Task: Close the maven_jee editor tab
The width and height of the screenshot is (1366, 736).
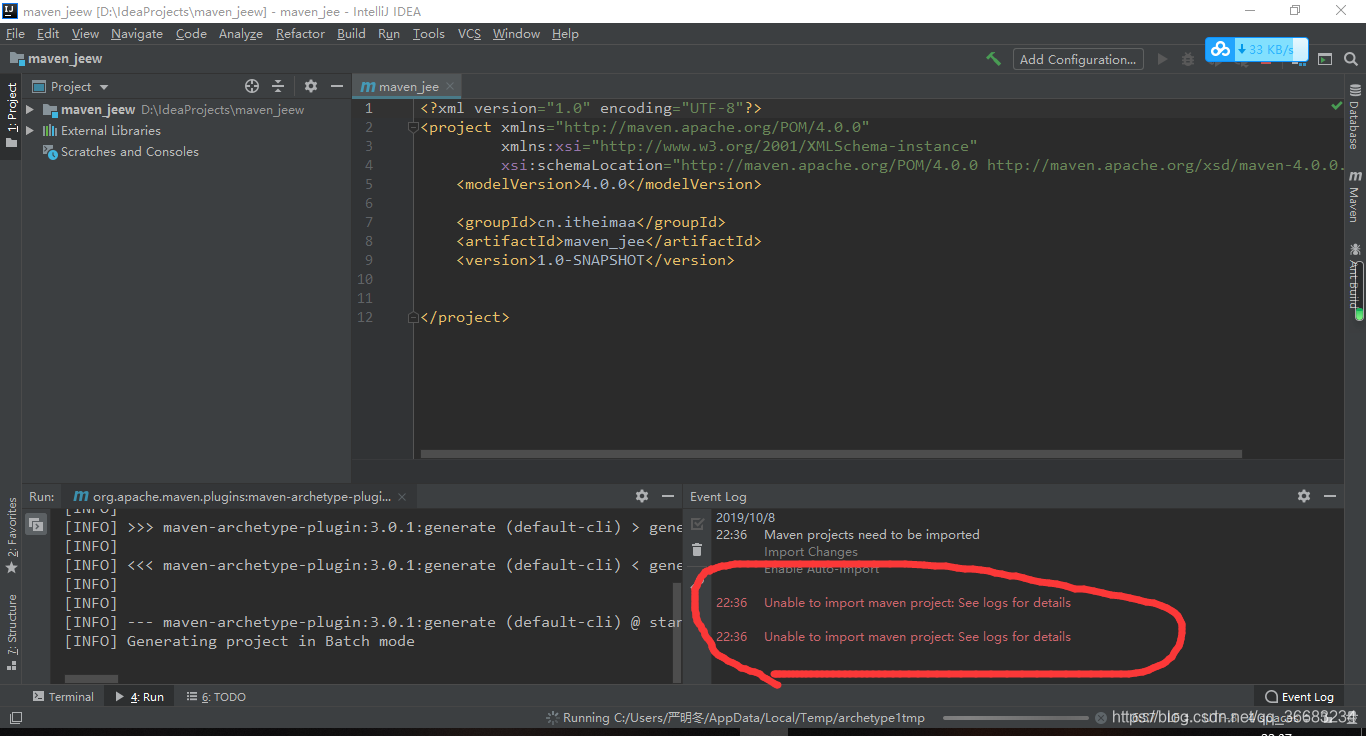Action: (450, 87)
